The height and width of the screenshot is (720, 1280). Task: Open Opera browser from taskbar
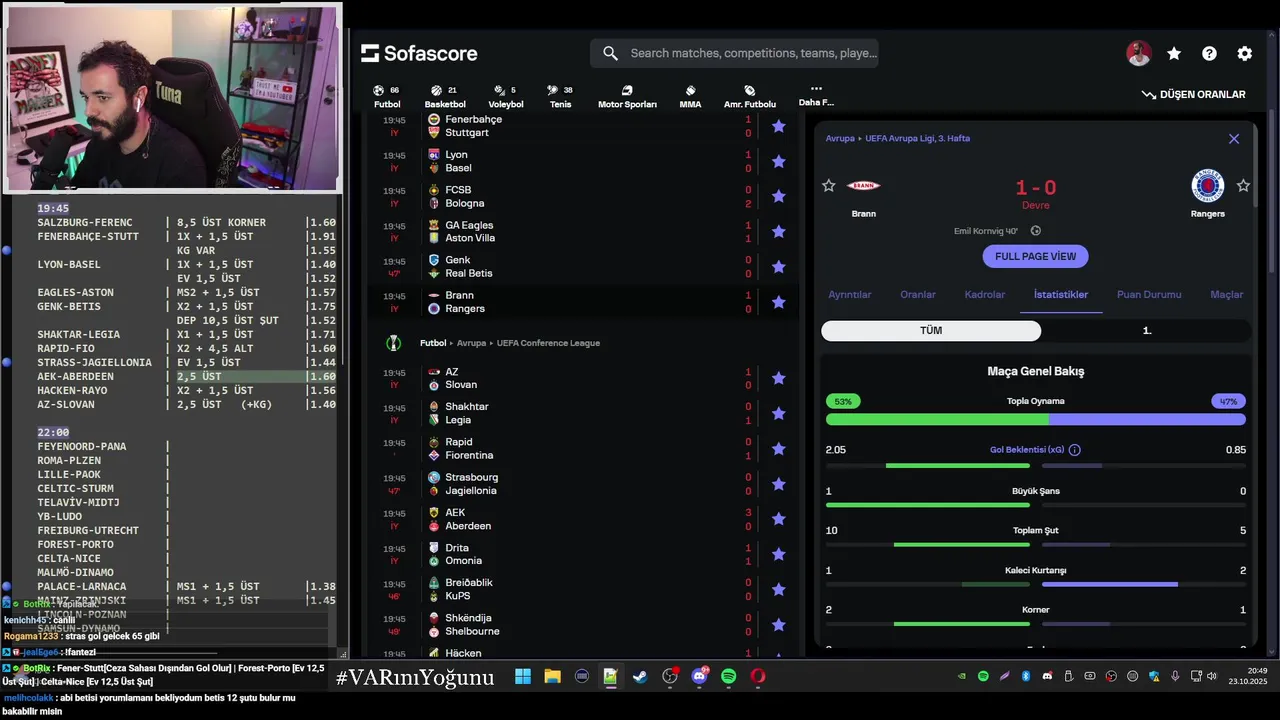click(758, 677)
